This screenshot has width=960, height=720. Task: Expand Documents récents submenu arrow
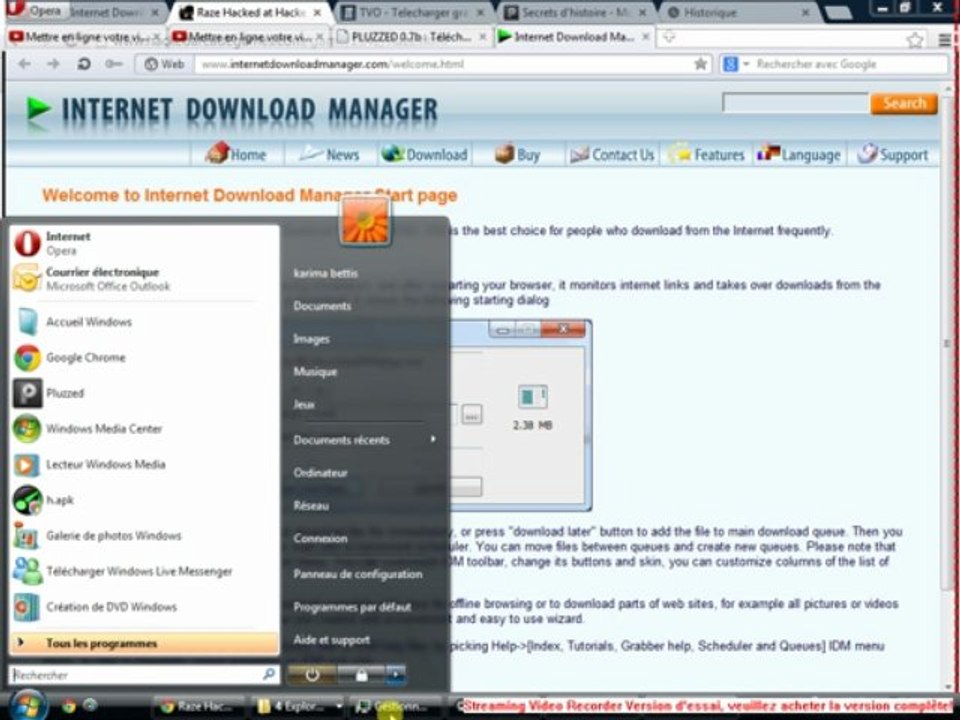pos(433,439)
